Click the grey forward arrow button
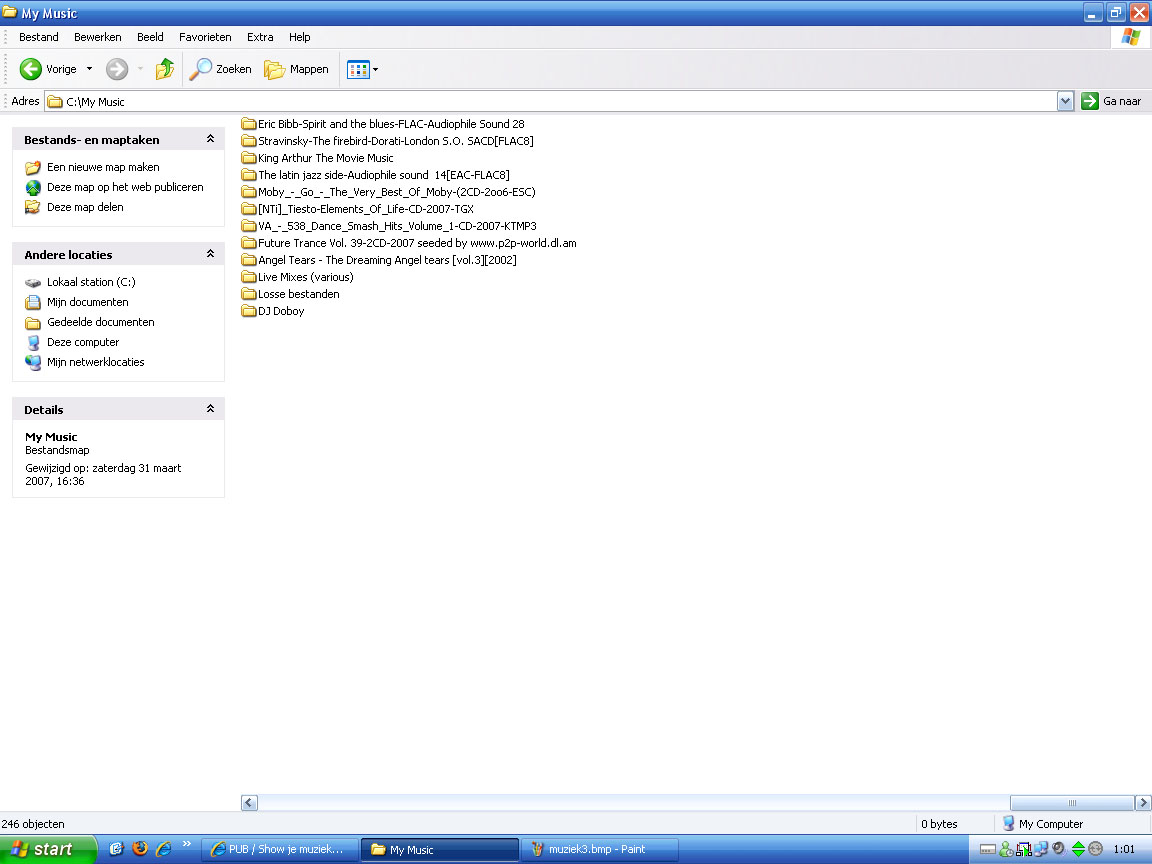The image size is (1152, 864). tap(117, 69)
